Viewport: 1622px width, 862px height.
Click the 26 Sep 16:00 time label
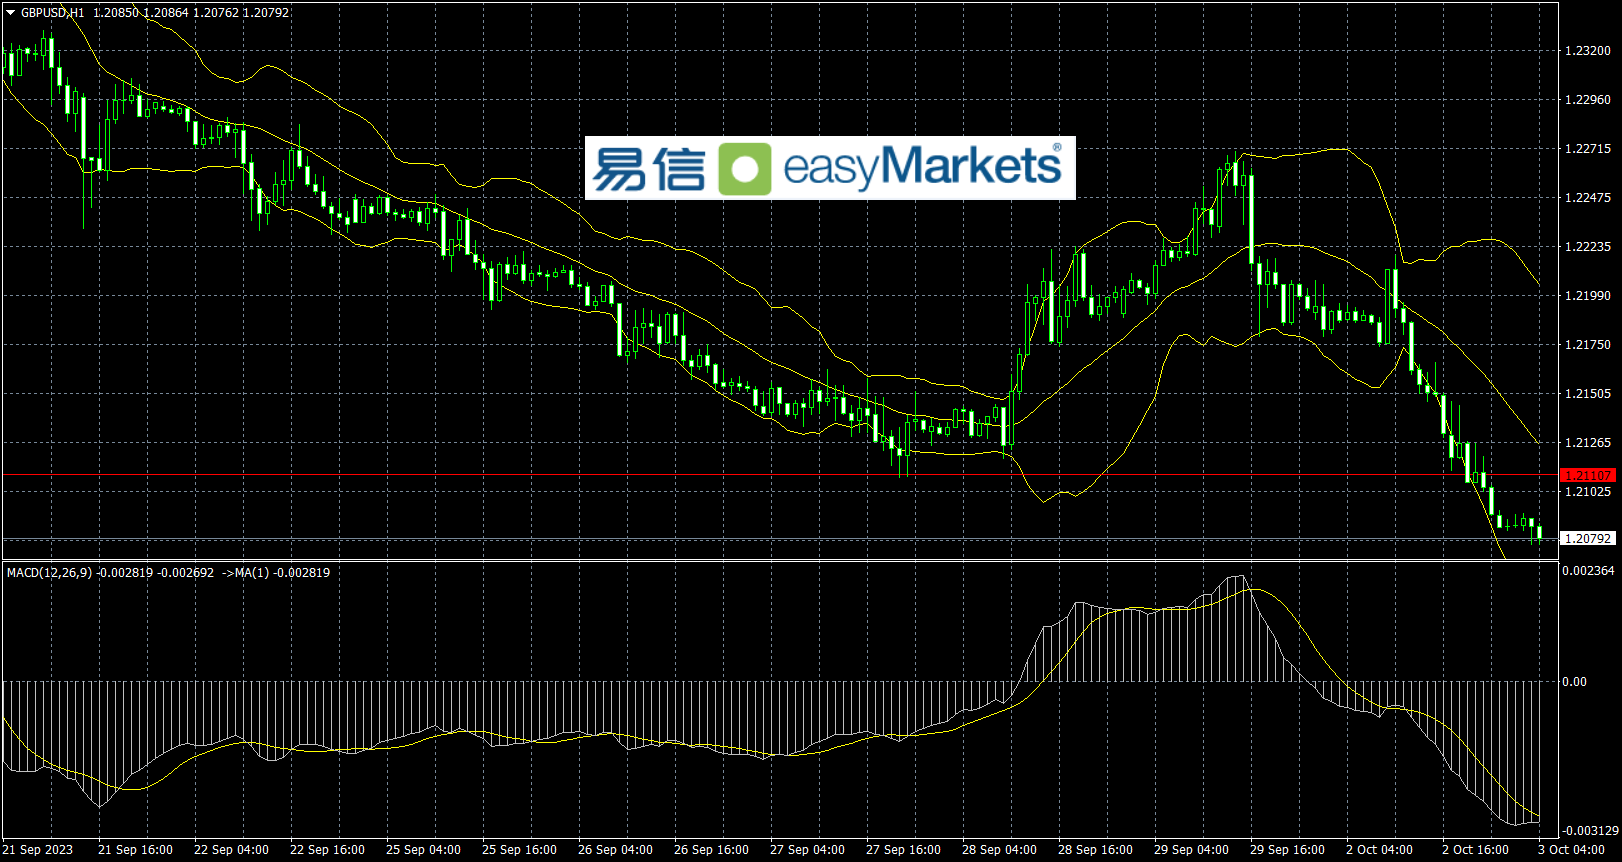pos(711,850)
